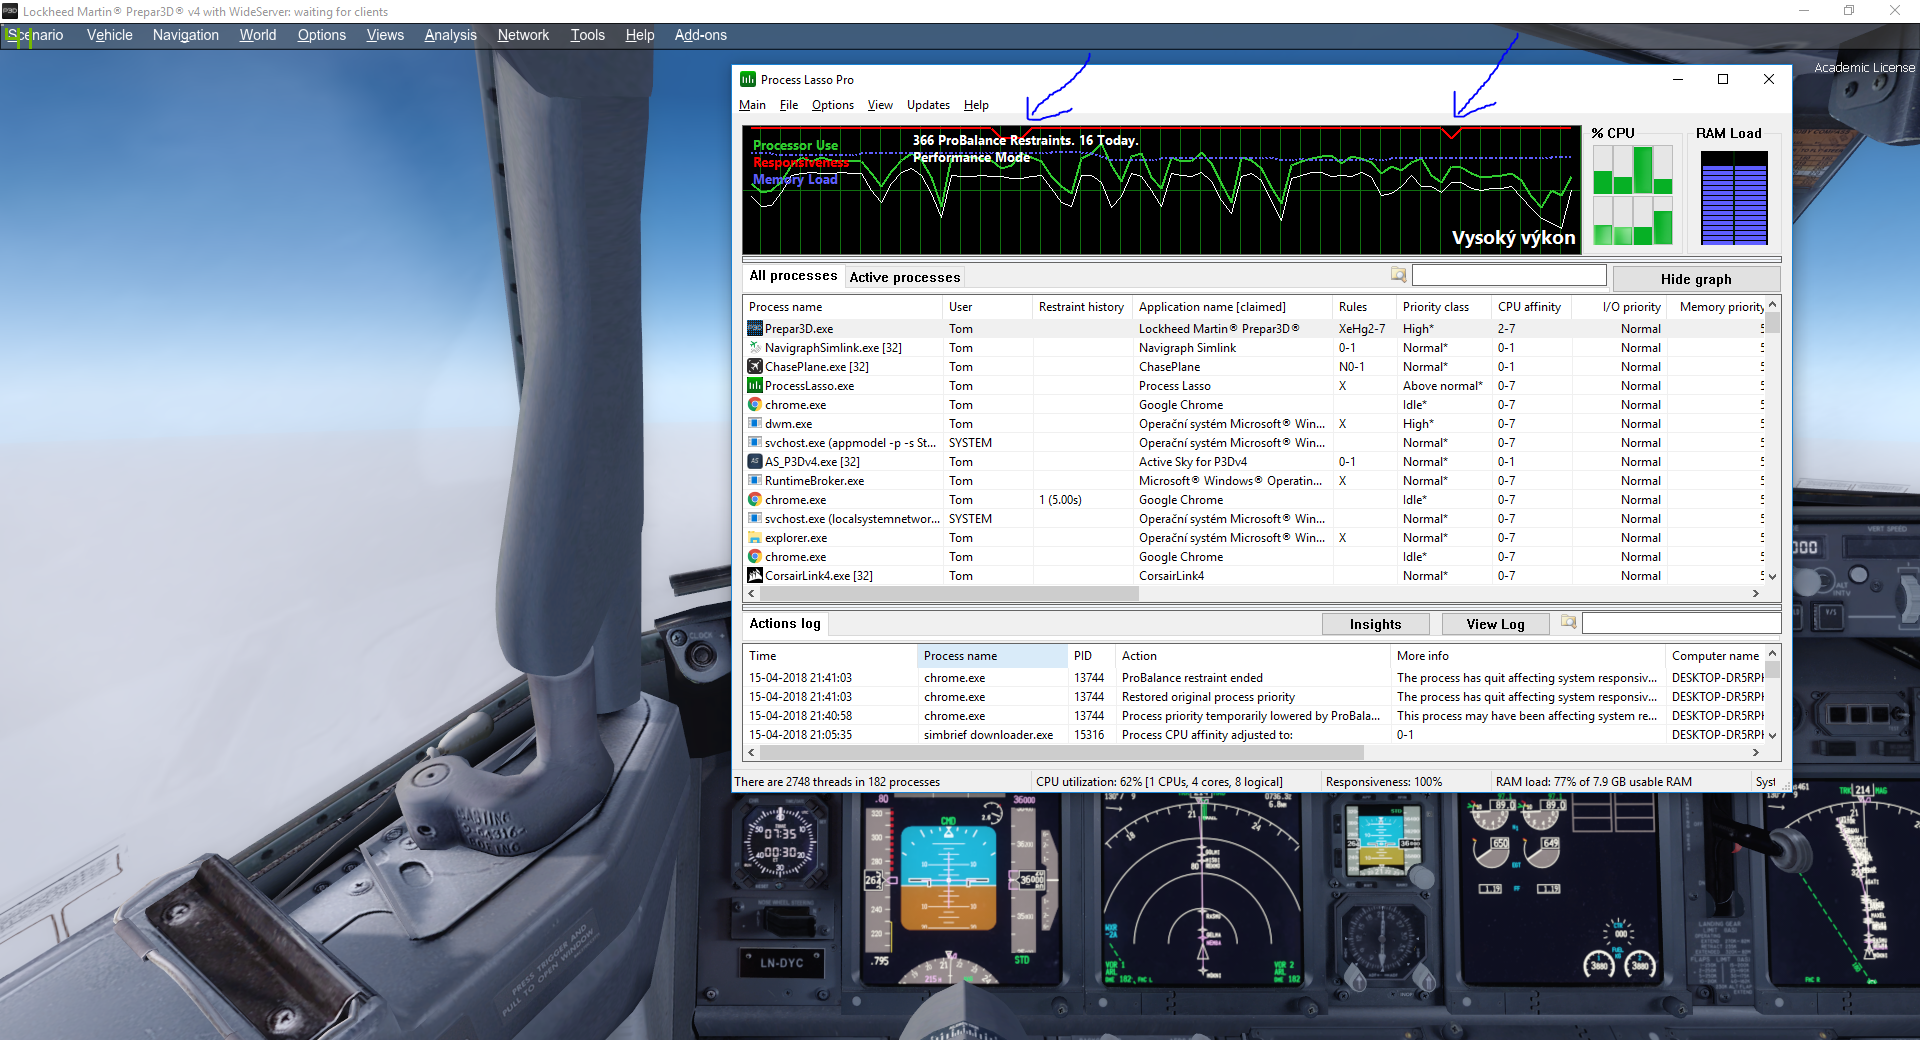The image size is (1920, 1040).
Task: Open the Add-ons menu in Prepar3D
Action: point(701,35)
